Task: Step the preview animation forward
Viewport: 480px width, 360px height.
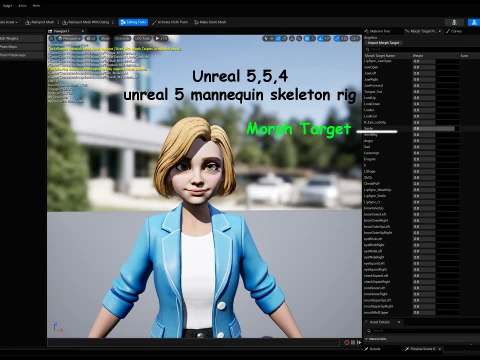Action: [x=359, y=342]
